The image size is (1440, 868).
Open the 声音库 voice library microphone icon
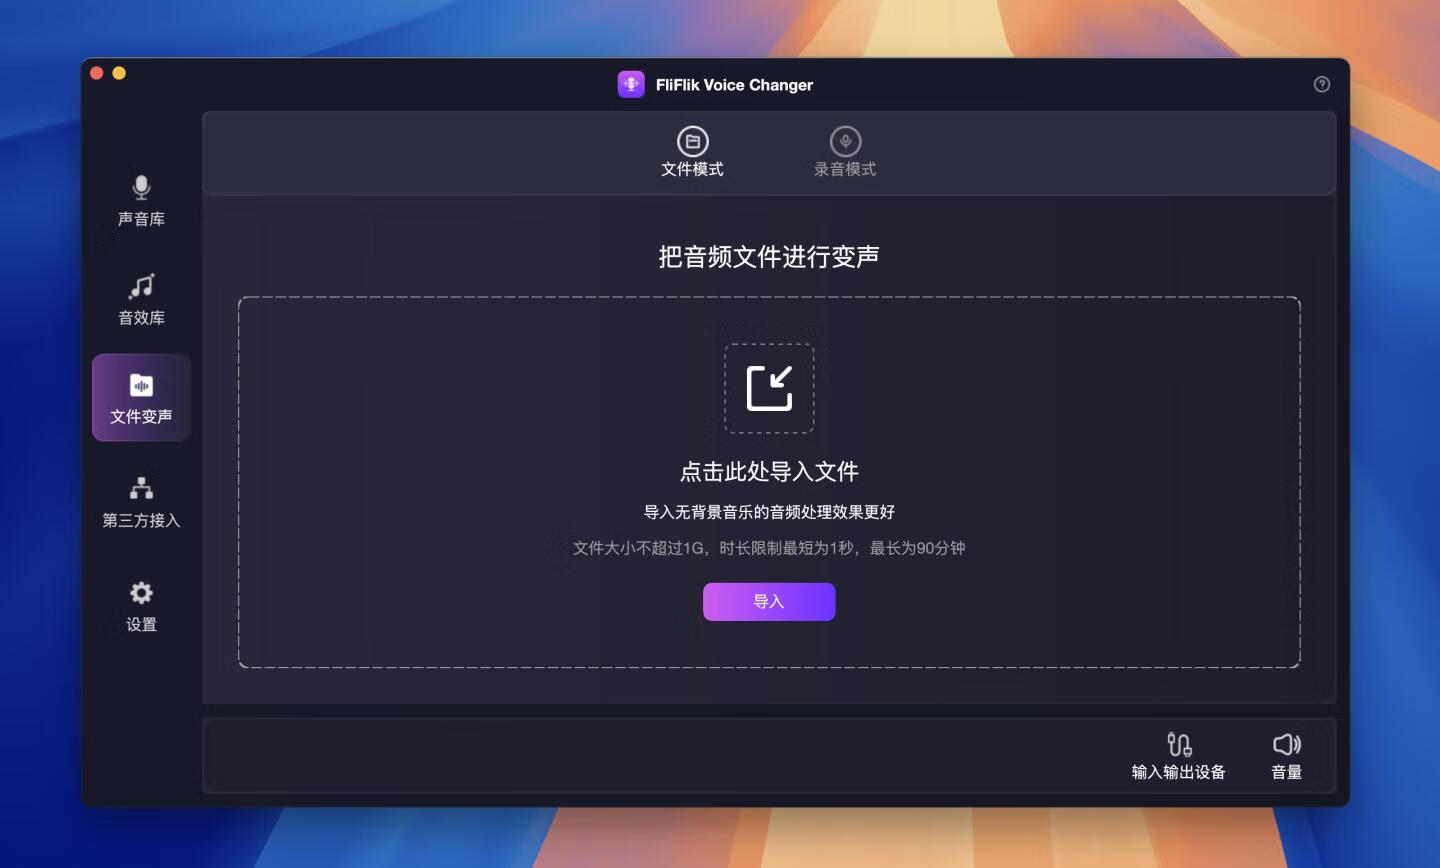point(141,188)
